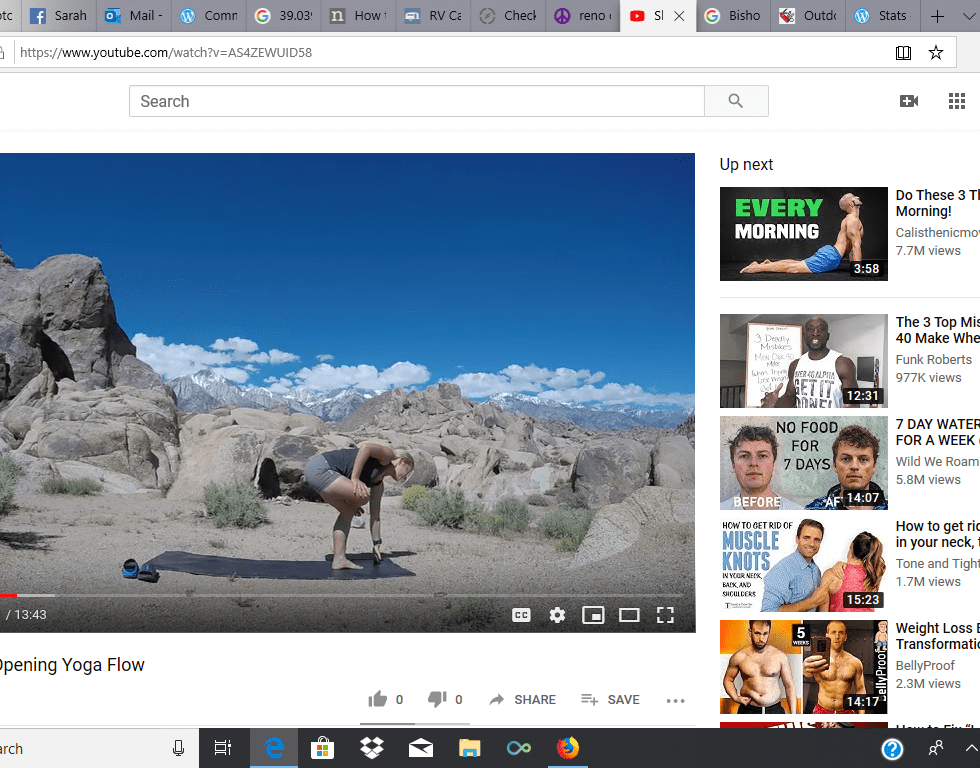Seek on the video progress bar
Image resolution: width=980 pixels, height=768 pixels.
point(300,596)
